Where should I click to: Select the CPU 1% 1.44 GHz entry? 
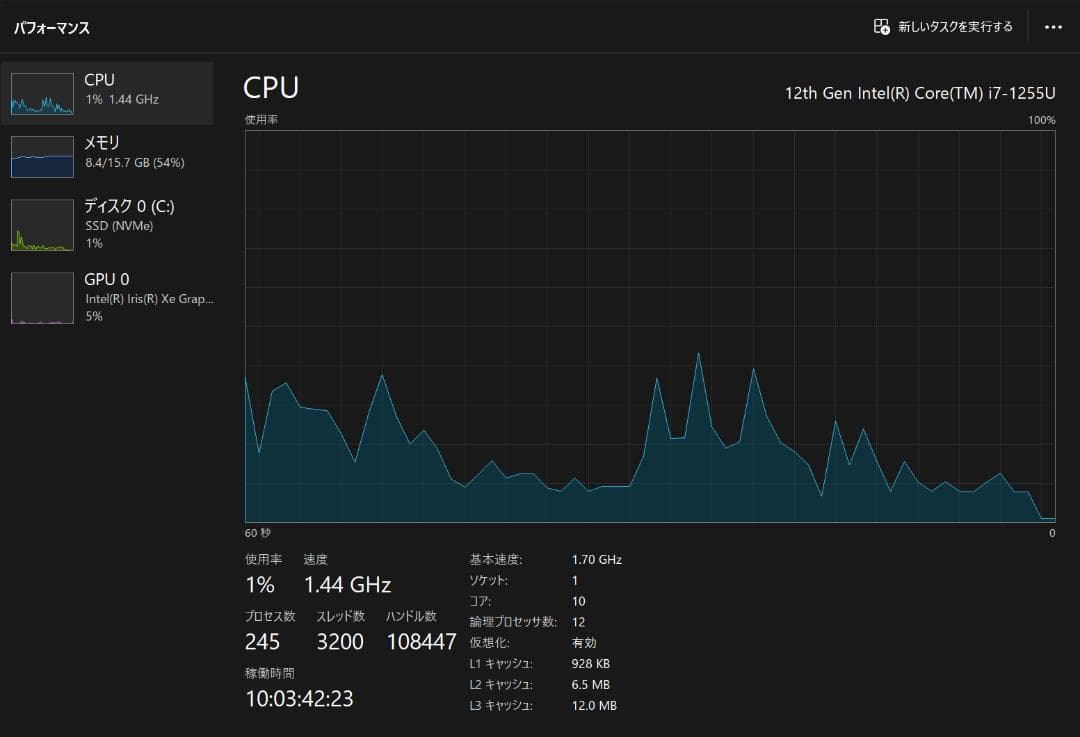pyautogui.click(x=121, y=89)
